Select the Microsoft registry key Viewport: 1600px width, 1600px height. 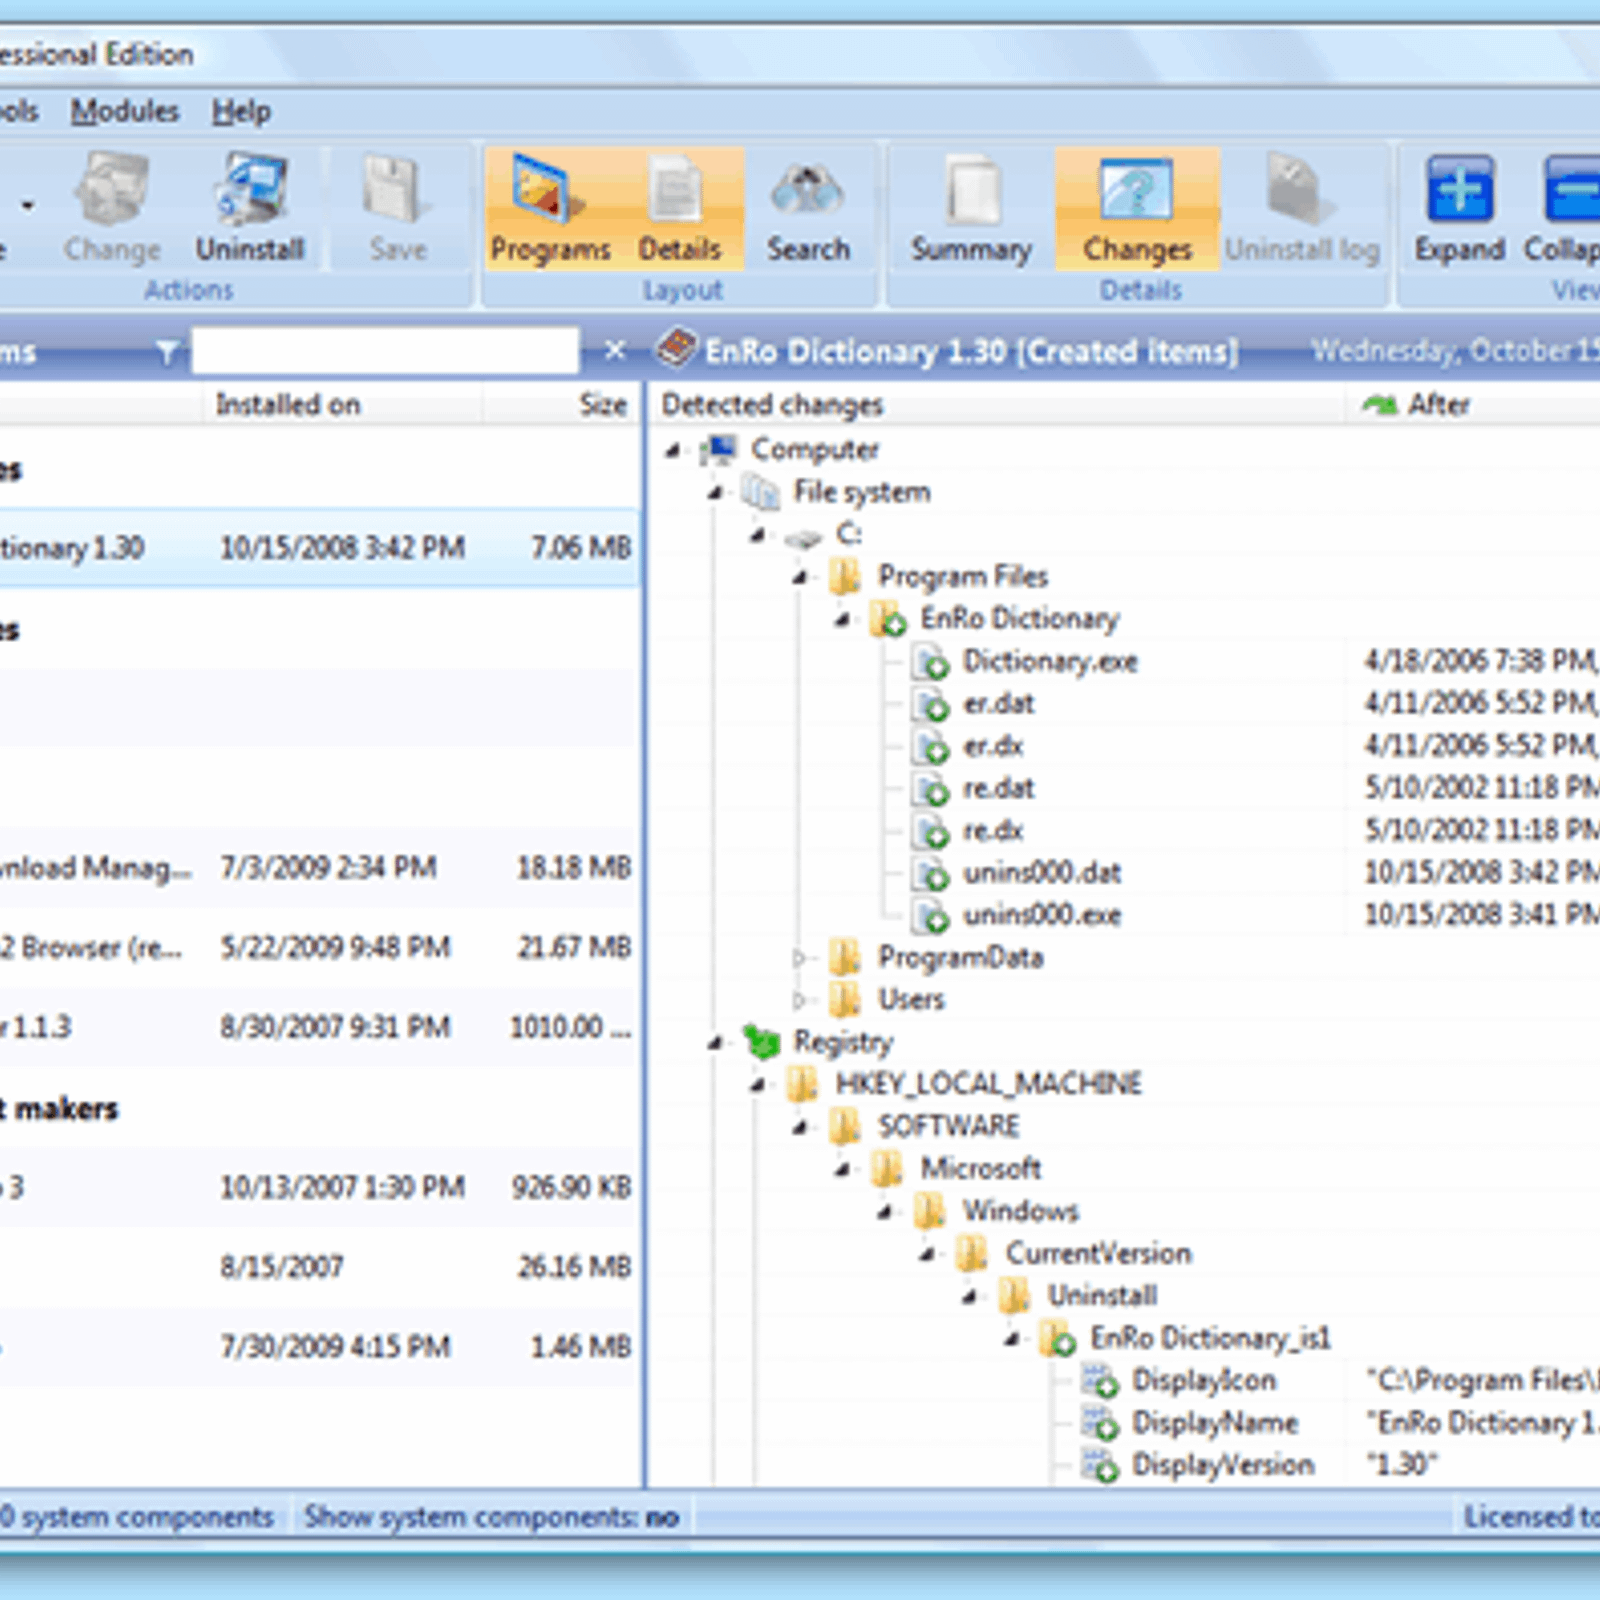980,1169
